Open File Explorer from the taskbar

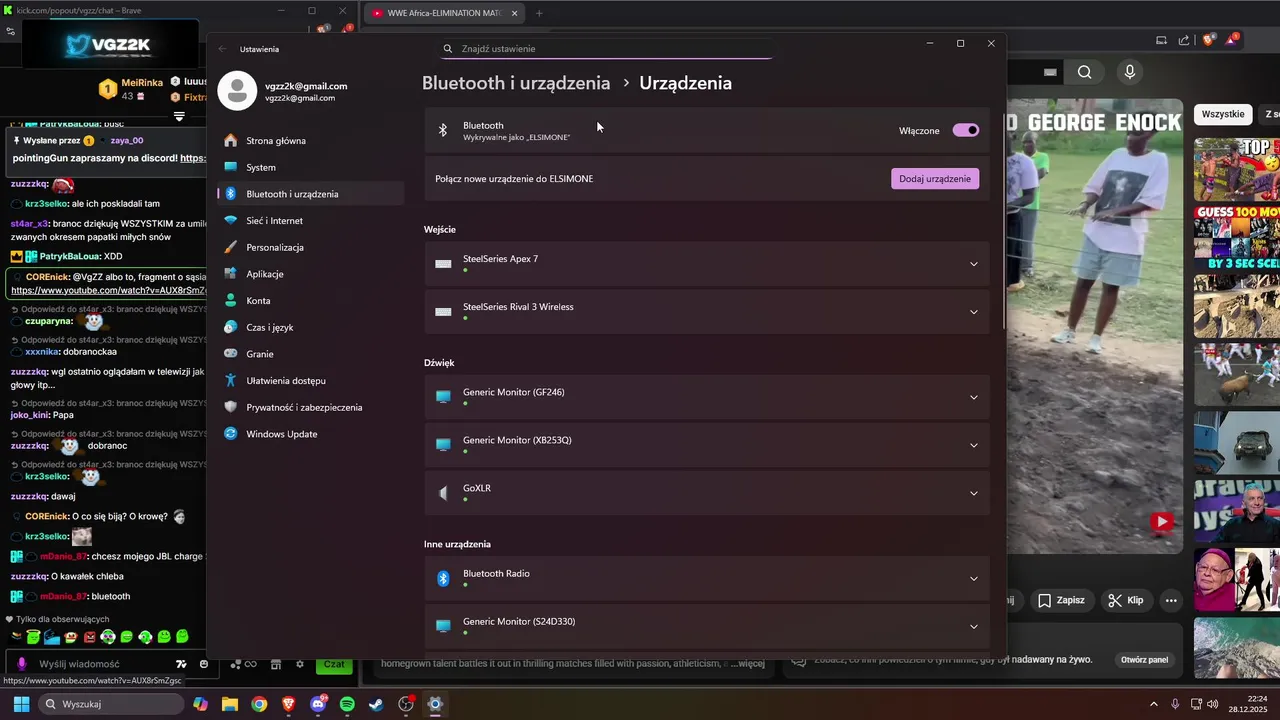coord(230,704)
